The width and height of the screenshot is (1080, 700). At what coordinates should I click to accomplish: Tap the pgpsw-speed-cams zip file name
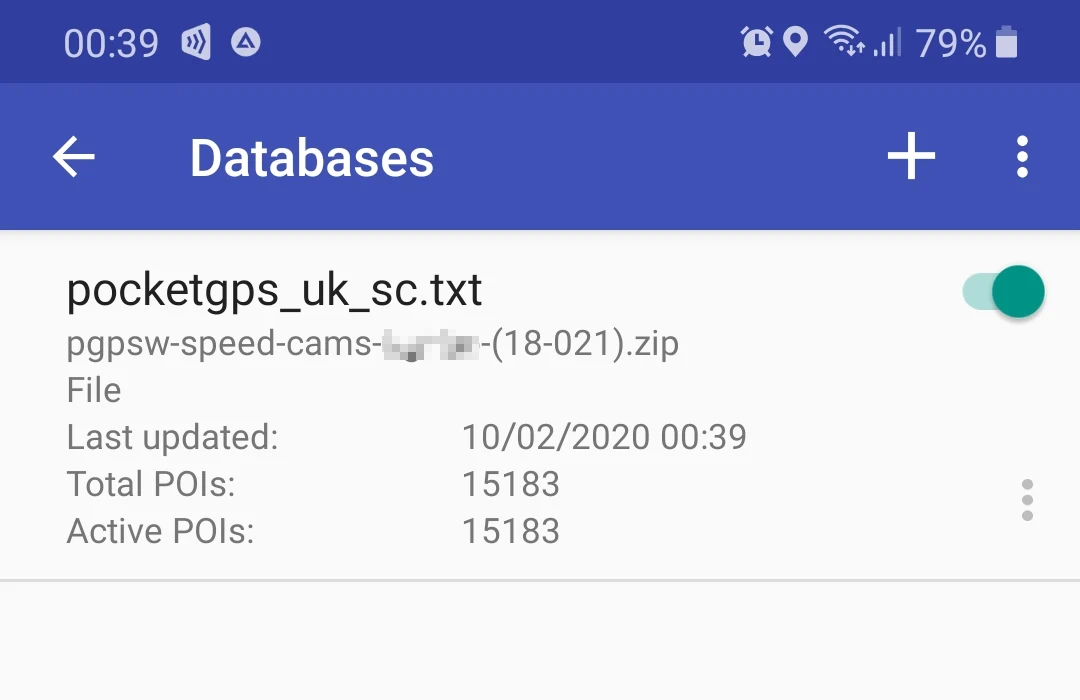[x=372, y=344]
